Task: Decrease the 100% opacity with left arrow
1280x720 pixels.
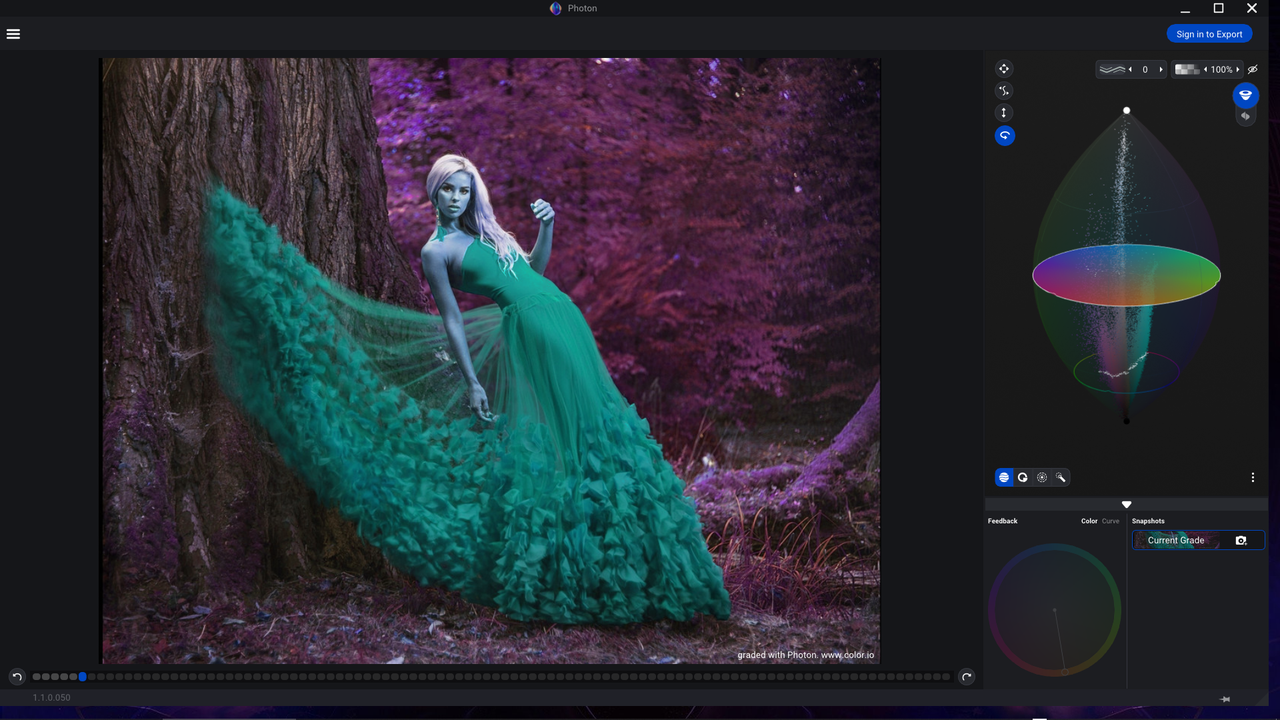Action: coord(1205,70)
